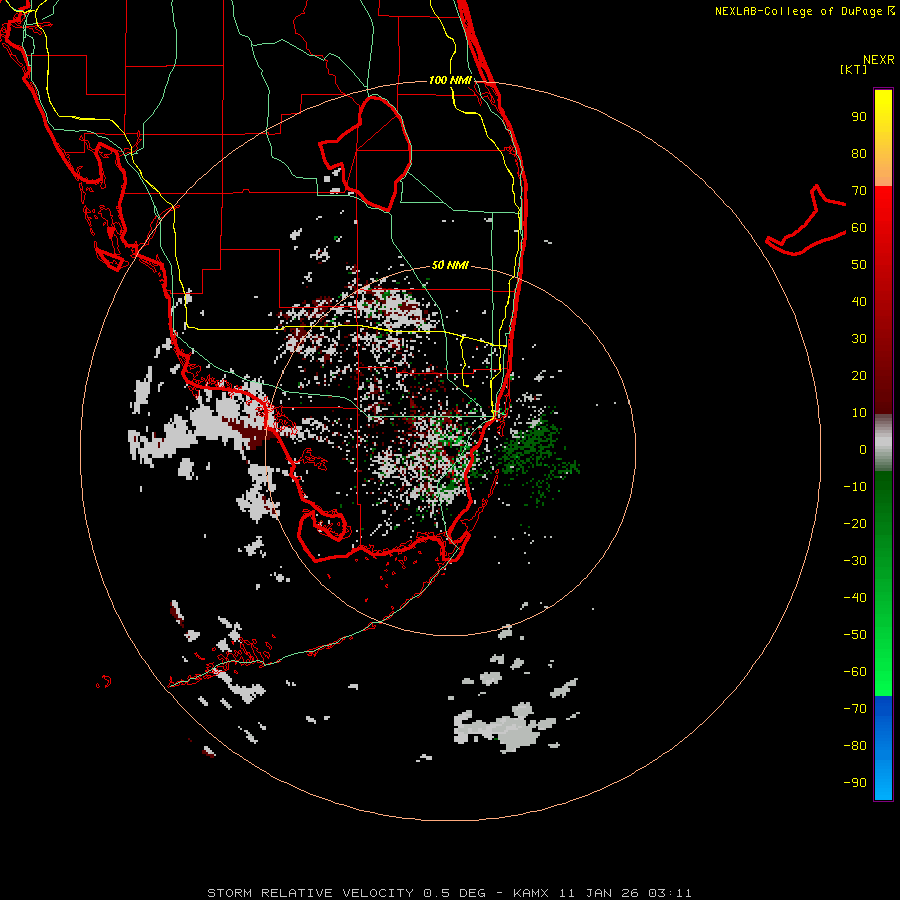Click the 03:11 timestamp in caption
This screenshot has width=900, height=900.
click(x=670, y=893)
